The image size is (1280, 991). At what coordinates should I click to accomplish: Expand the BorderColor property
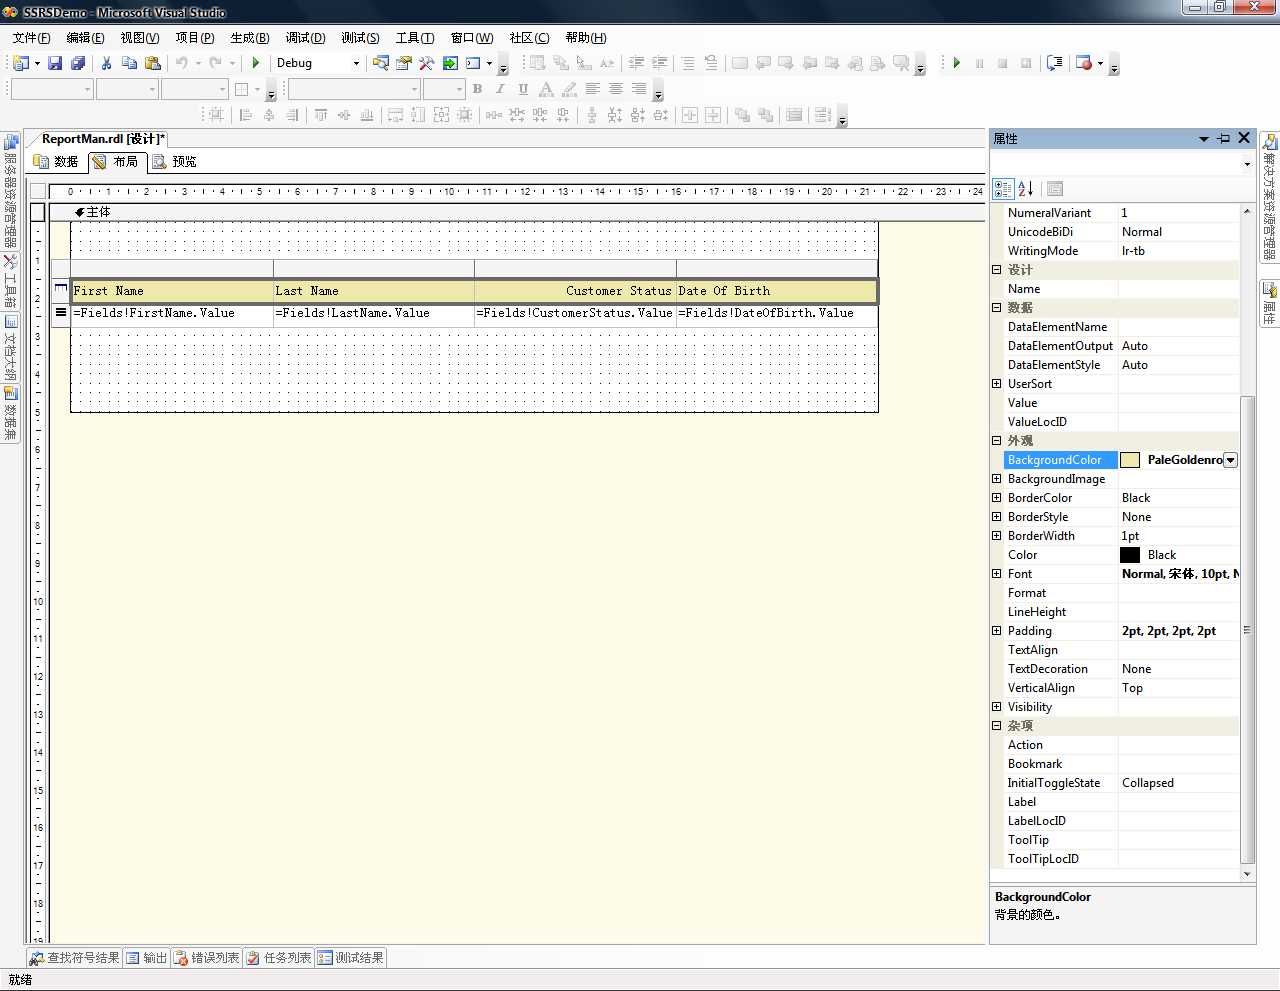(x=996, y=498)
